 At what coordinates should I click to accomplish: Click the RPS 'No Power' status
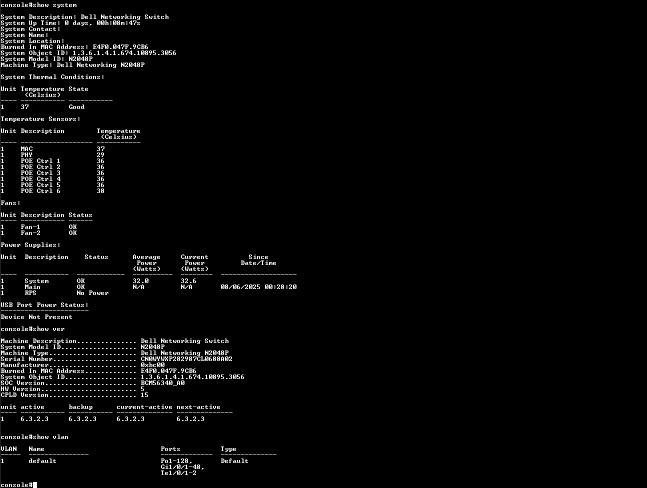[92, 293]
